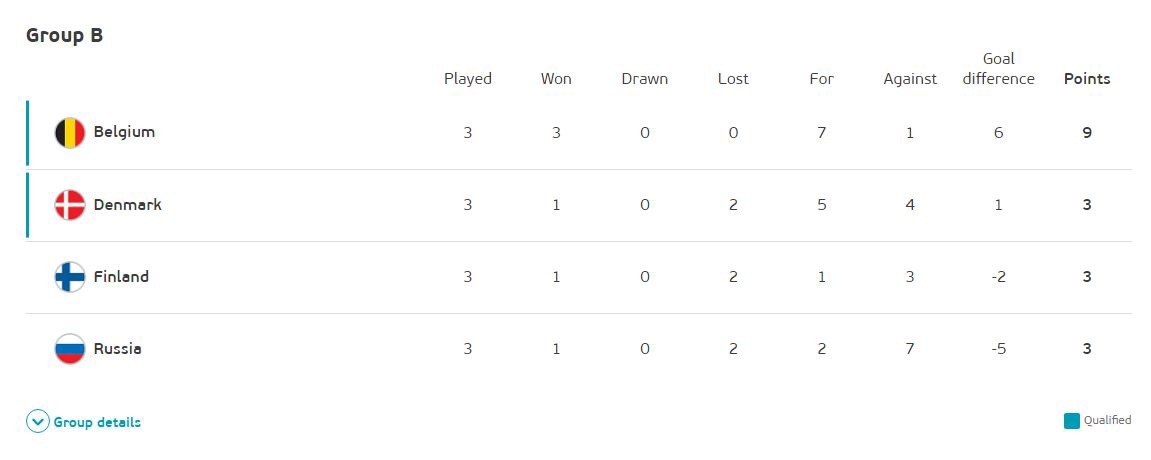Select the Finland team name
Screen dimensions: 1151x460
point(121,277)
